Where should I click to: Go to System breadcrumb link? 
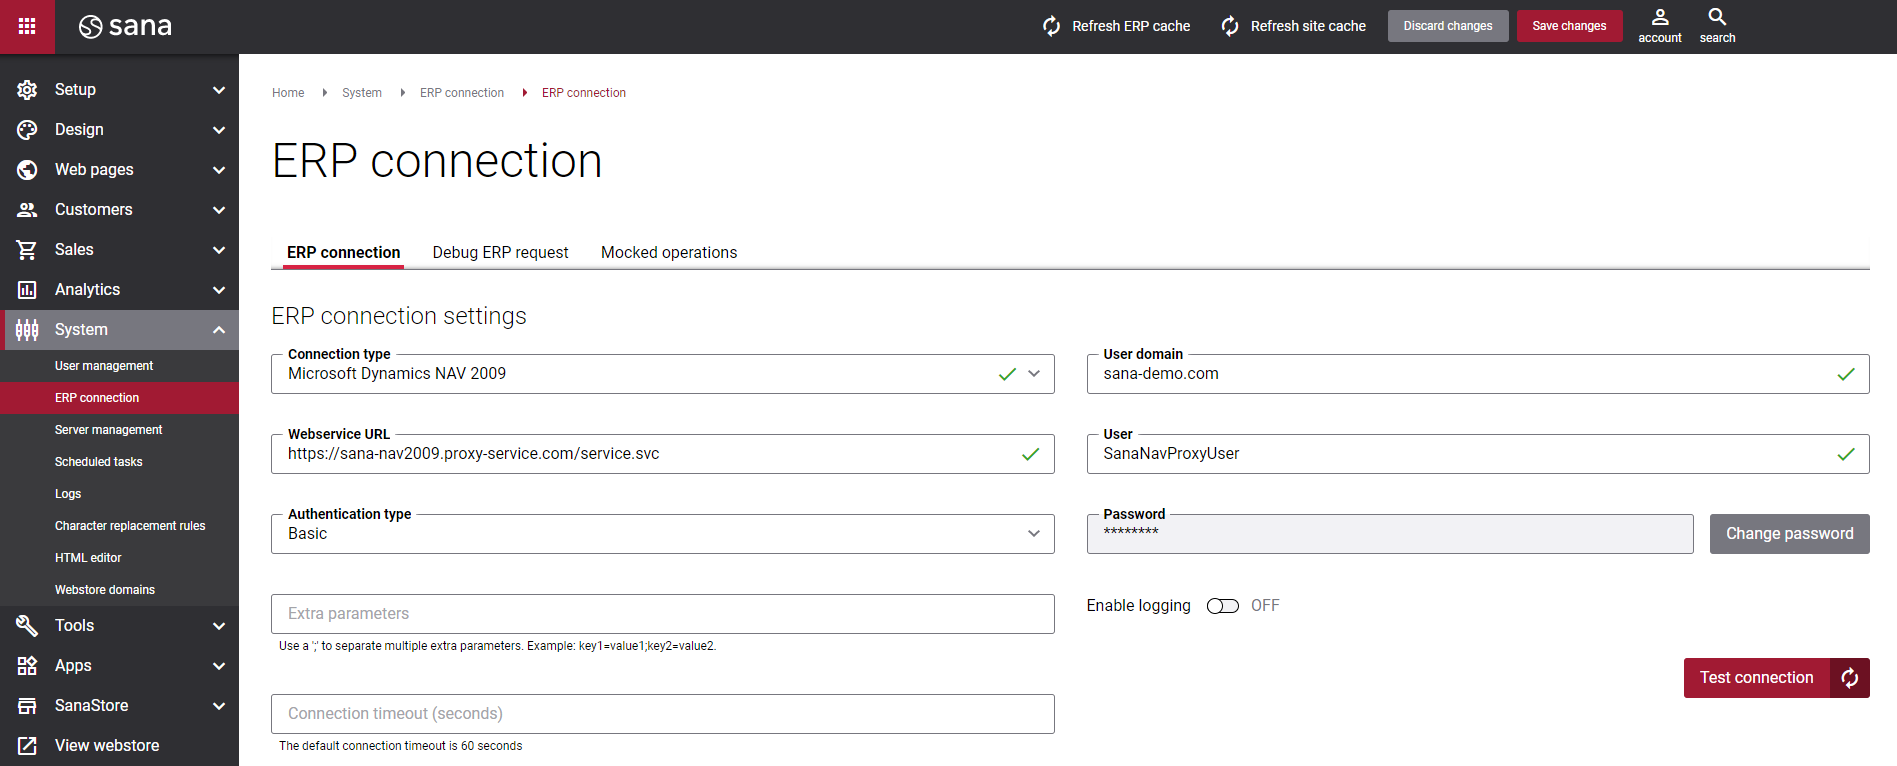(362, 93)
